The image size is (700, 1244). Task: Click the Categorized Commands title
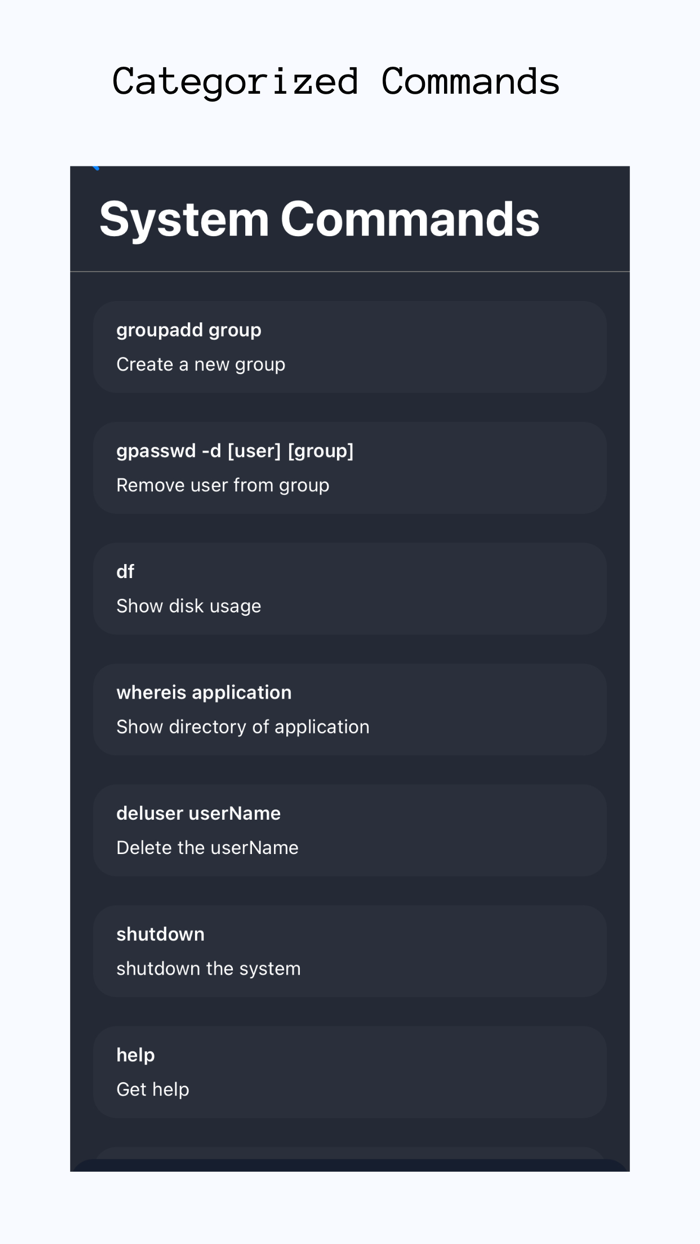(336, 81)
